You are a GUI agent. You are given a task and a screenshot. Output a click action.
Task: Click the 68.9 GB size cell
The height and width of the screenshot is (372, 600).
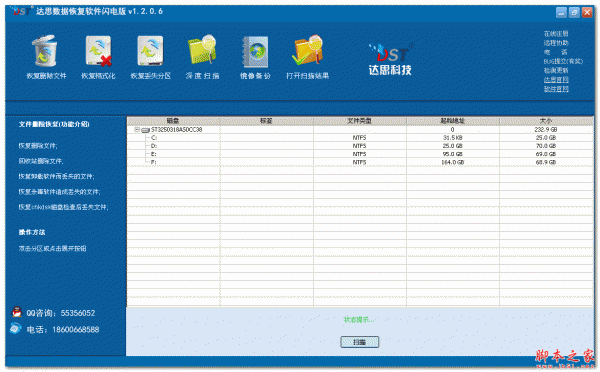tap(546, 162)
